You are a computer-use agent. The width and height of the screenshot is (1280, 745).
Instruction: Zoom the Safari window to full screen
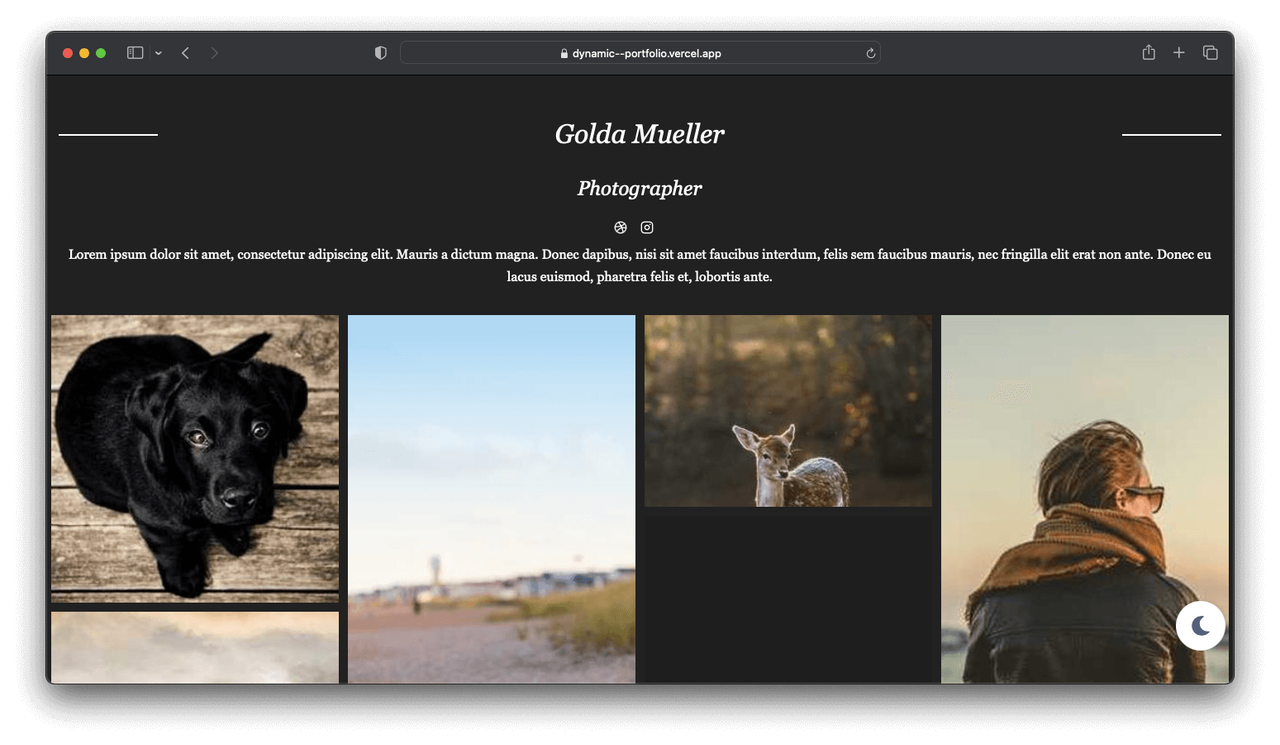[100, 53]
